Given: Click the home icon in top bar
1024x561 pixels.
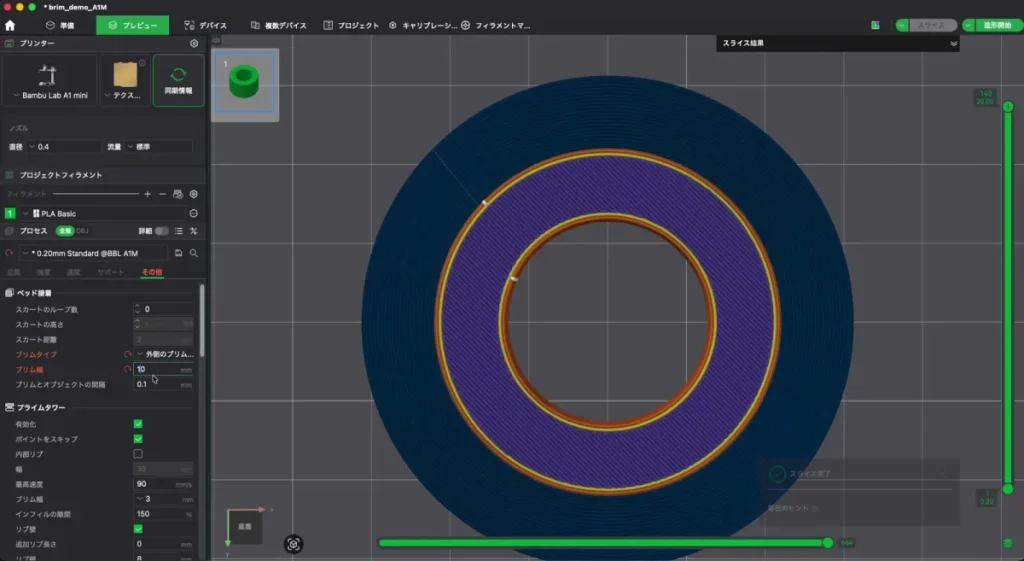Looking at the screenshot, I should pos(10,25).
